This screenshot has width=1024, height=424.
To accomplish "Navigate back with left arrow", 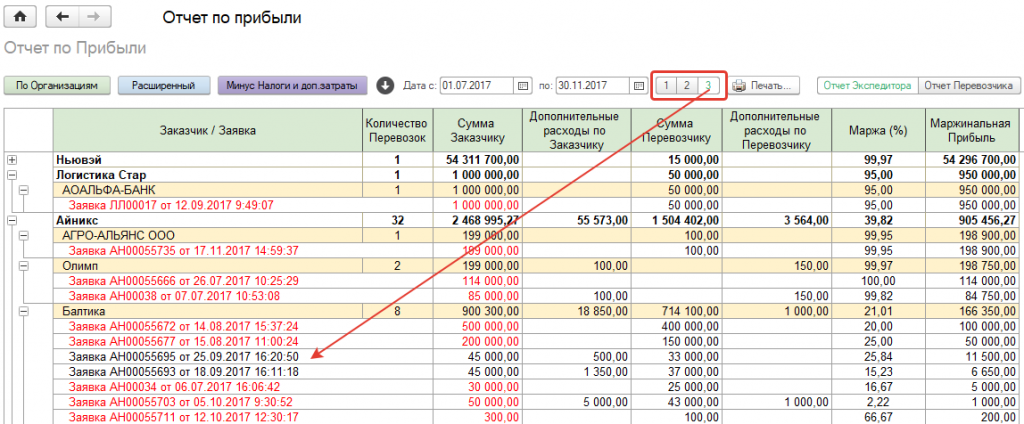I will 62,17.
